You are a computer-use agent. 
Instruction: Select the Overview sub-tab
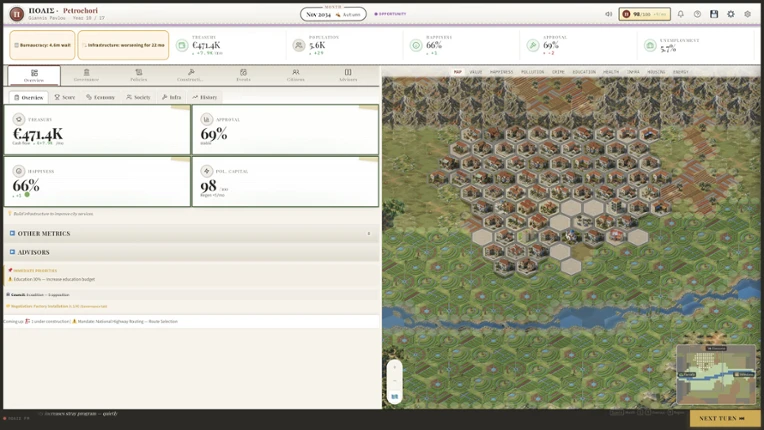tap(28, 97)
